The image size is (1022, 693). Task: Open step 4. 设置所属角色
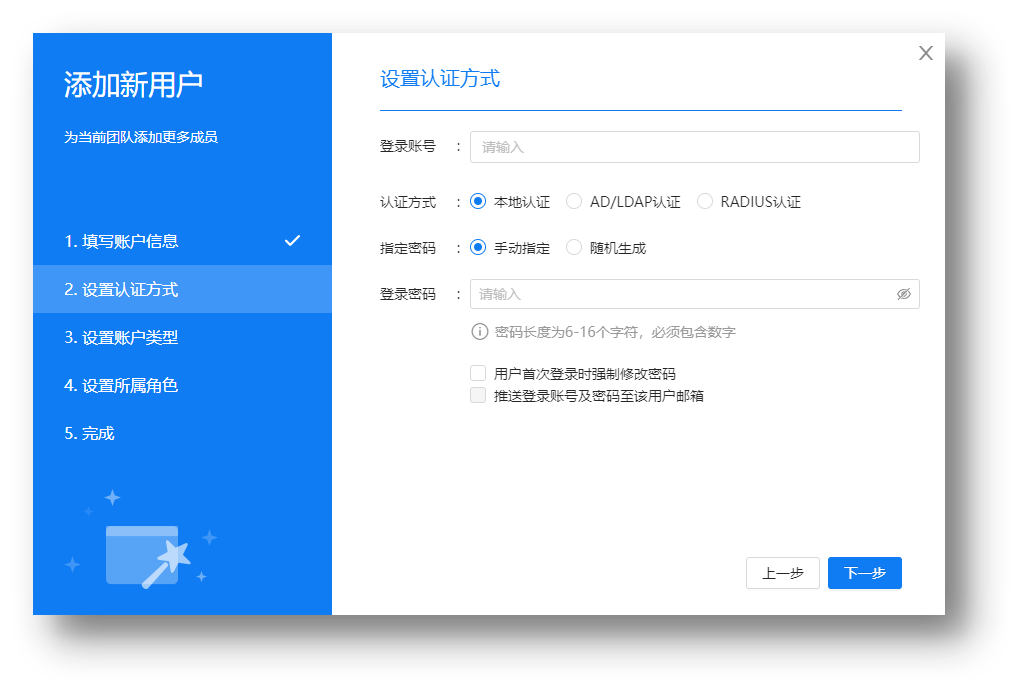tap(122, 385)
